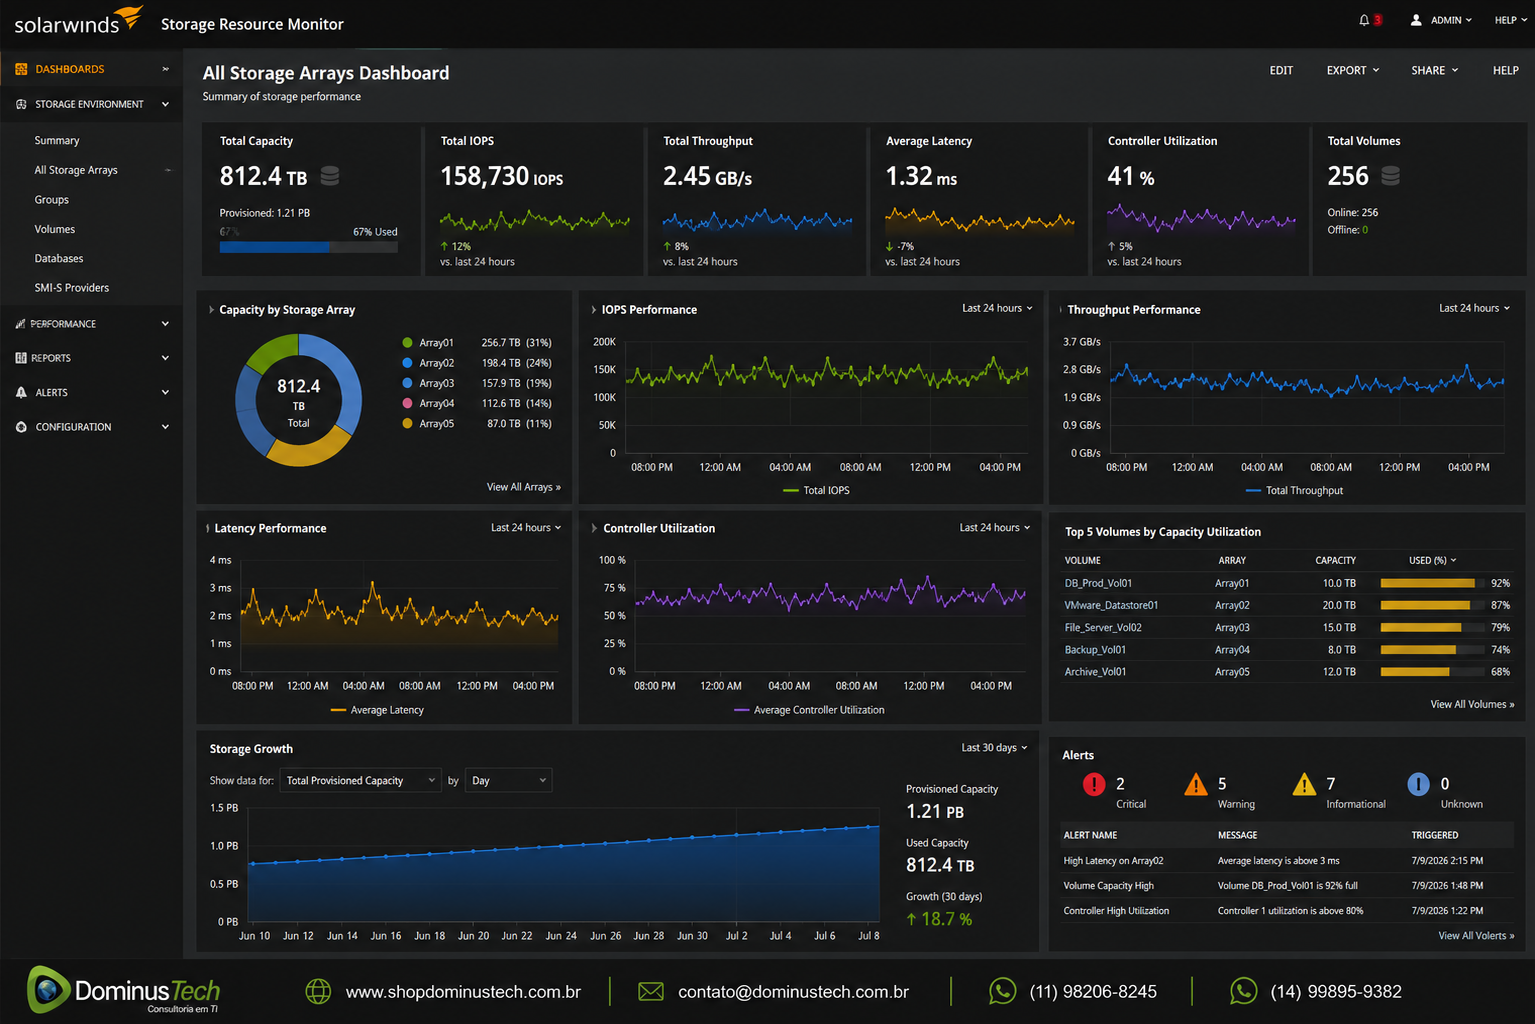
Task: Click the 812.4 TB capacity donut chart
Action: tap(298, 400)
